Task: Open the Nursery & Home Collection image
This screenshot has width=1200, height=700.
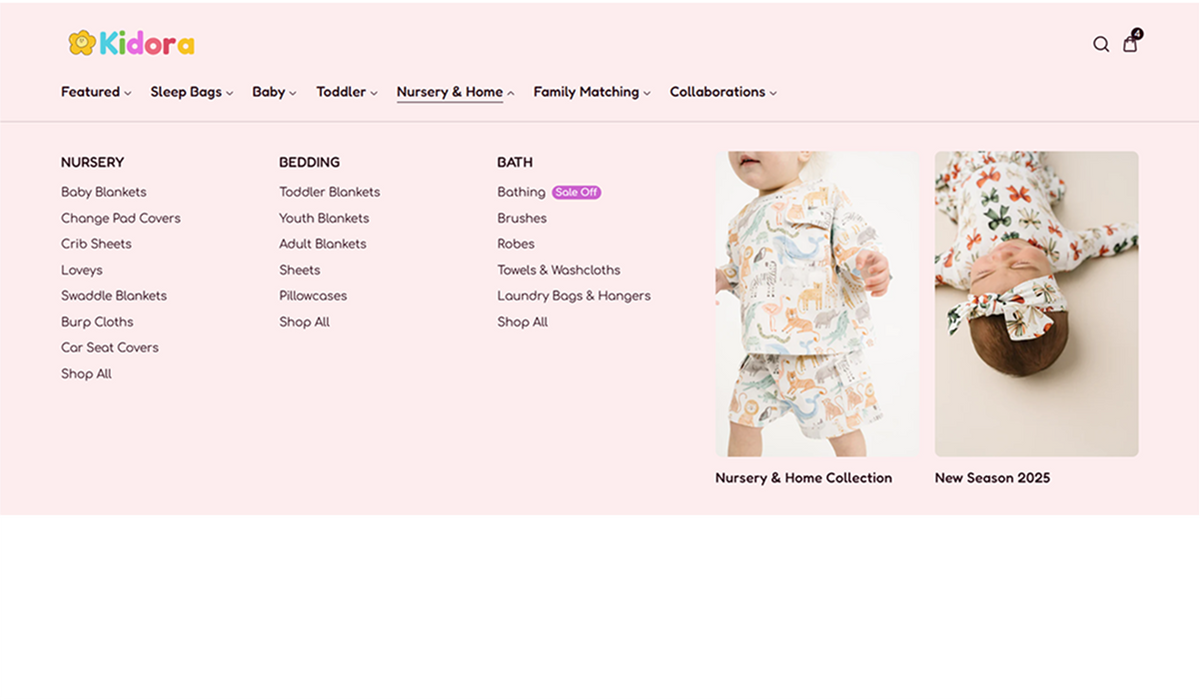Action: pyautogui.click(x=816, y=304)
